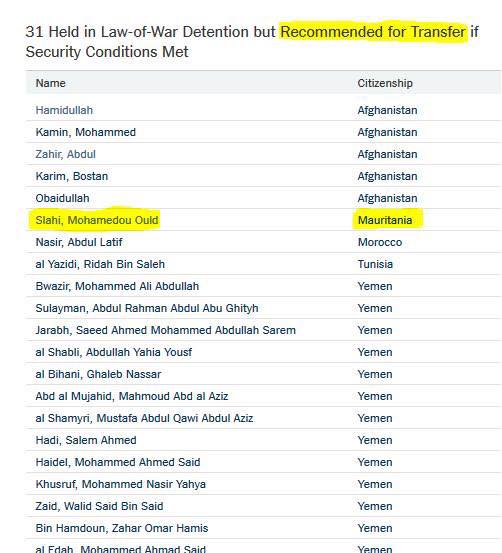Select Nasir, Abdul Latif in the list
Screen dimensions: 502x553
click(x=79, y=242)
